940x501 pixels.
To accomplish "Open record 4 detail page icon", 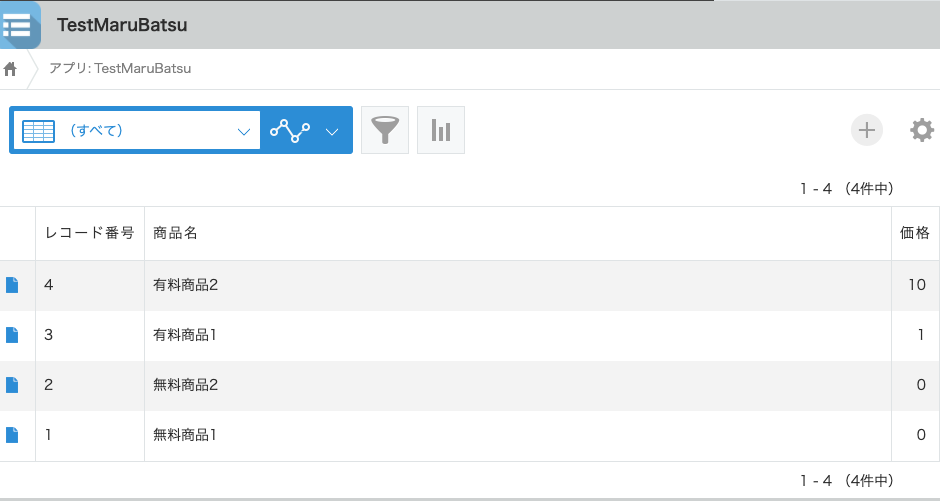I will click(12, 285).
